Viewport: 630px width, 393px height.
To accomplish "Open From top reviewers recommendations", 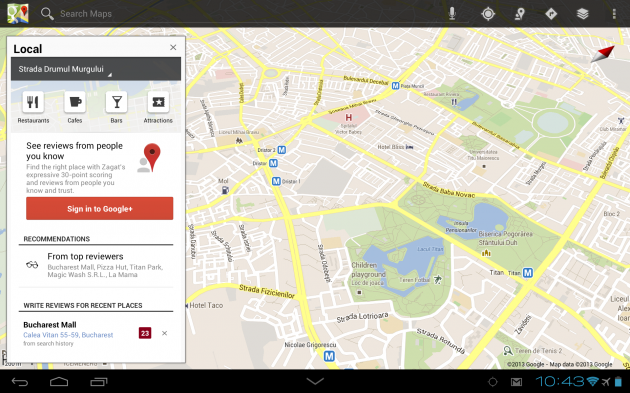I will pos(96,265).
